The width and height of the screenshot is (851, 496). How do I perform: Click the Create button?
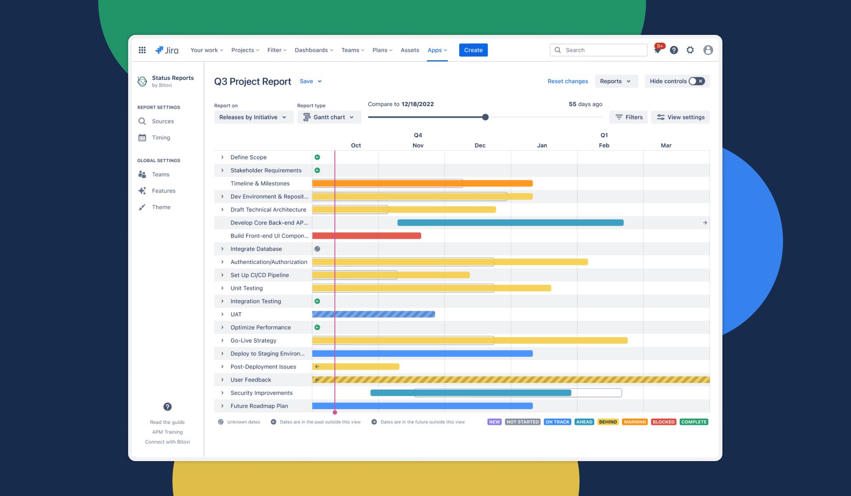point(473,50)
